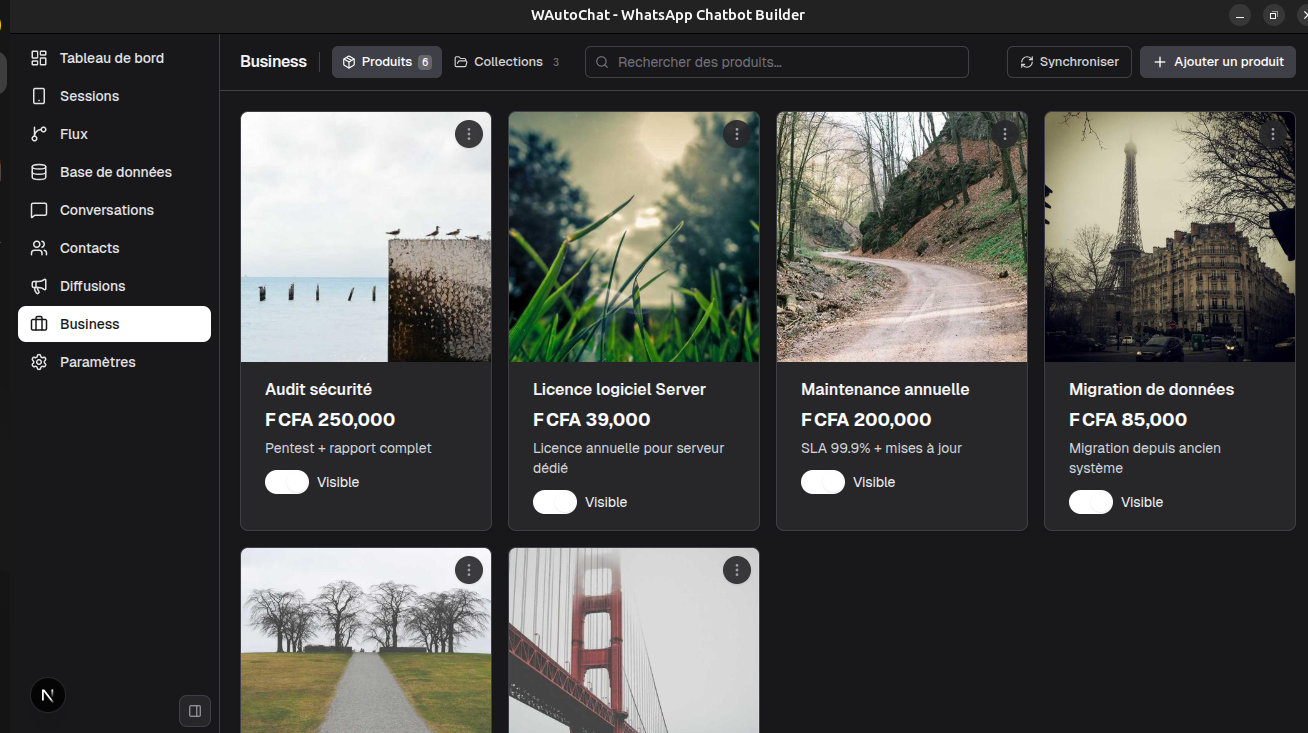Click the Sessions phone icon

(39, 96)
